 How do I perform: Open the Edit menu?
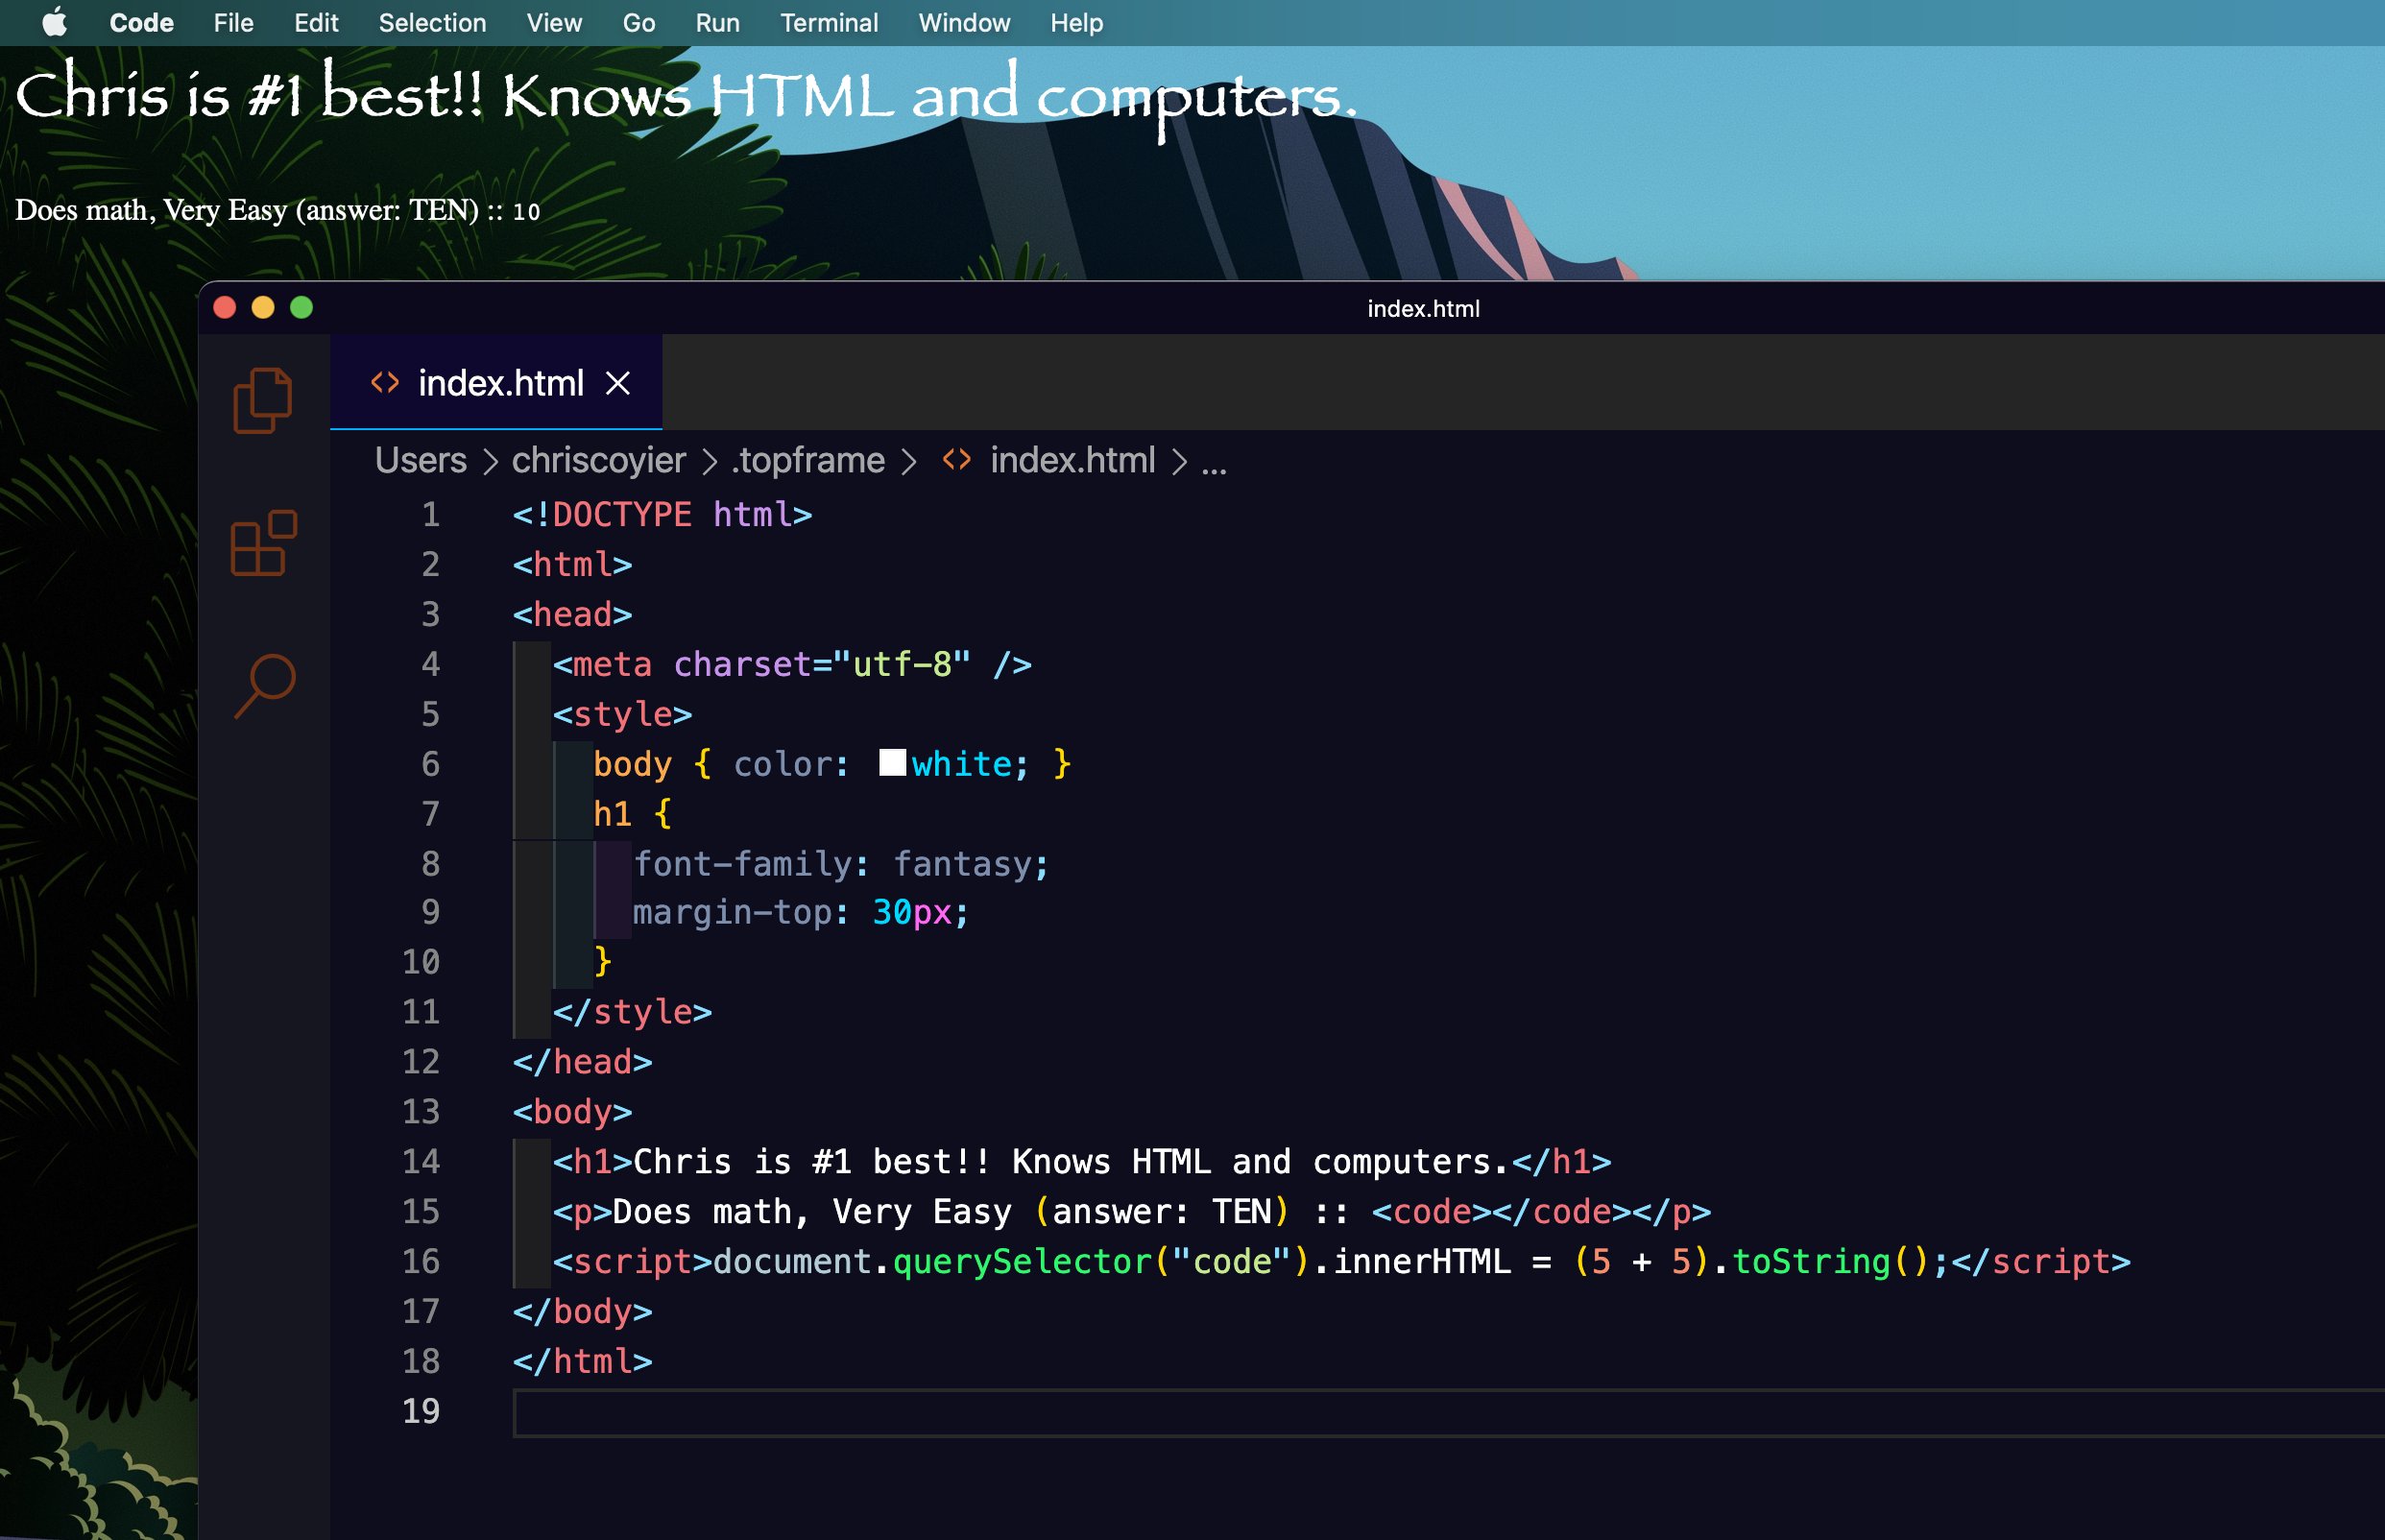(x=316, y=22)
